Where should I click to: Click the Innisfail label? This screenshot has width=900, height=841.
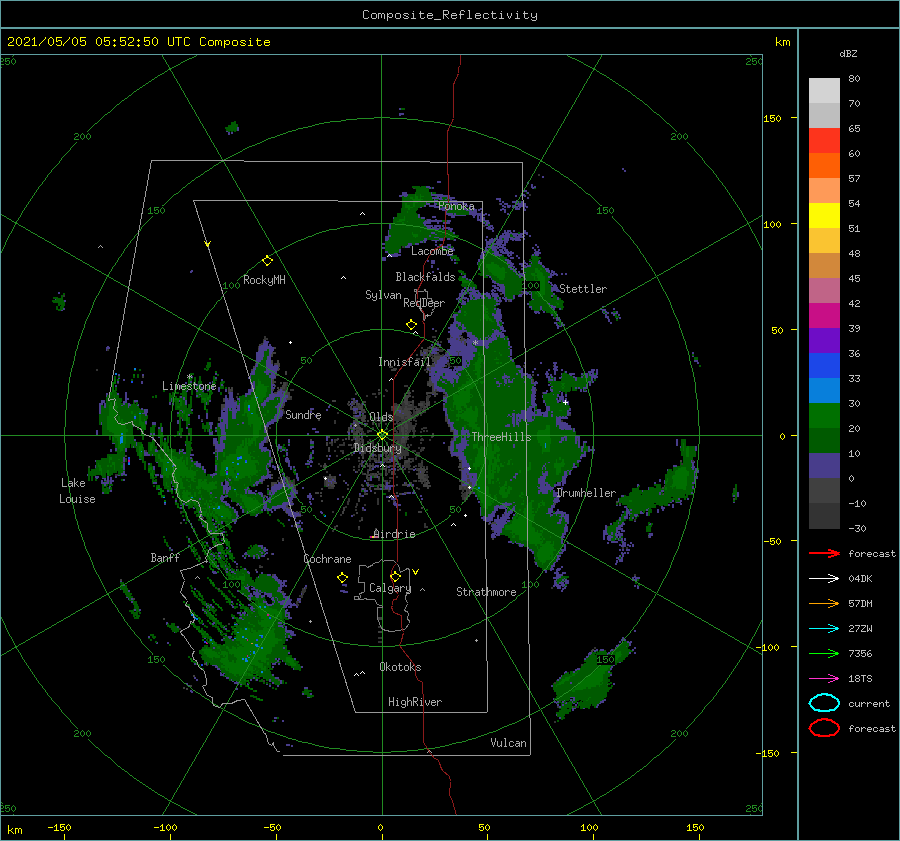coord(404,362)
